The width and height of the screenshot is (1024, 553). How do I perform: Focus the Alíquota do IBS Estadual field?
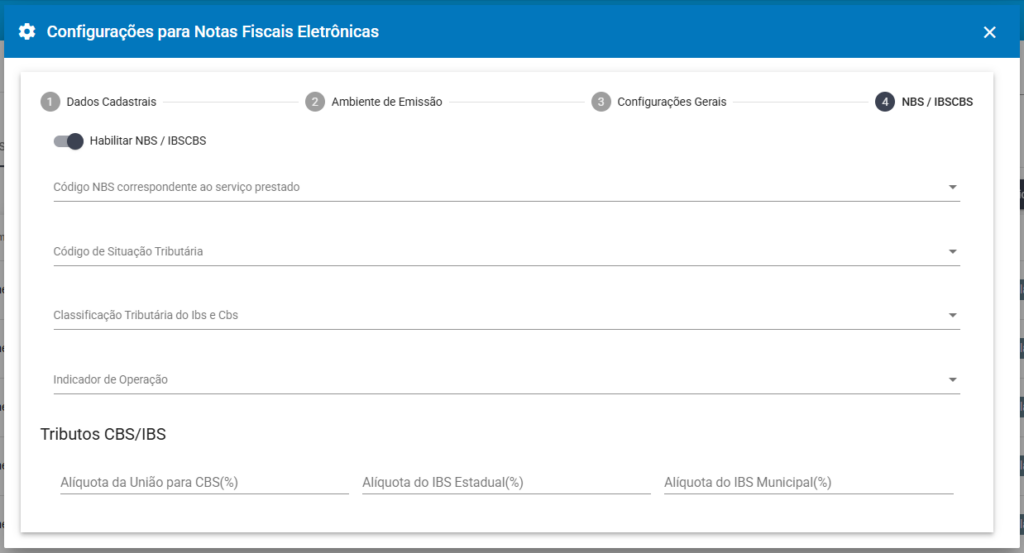pyautogui.click(x=506, y=482)
